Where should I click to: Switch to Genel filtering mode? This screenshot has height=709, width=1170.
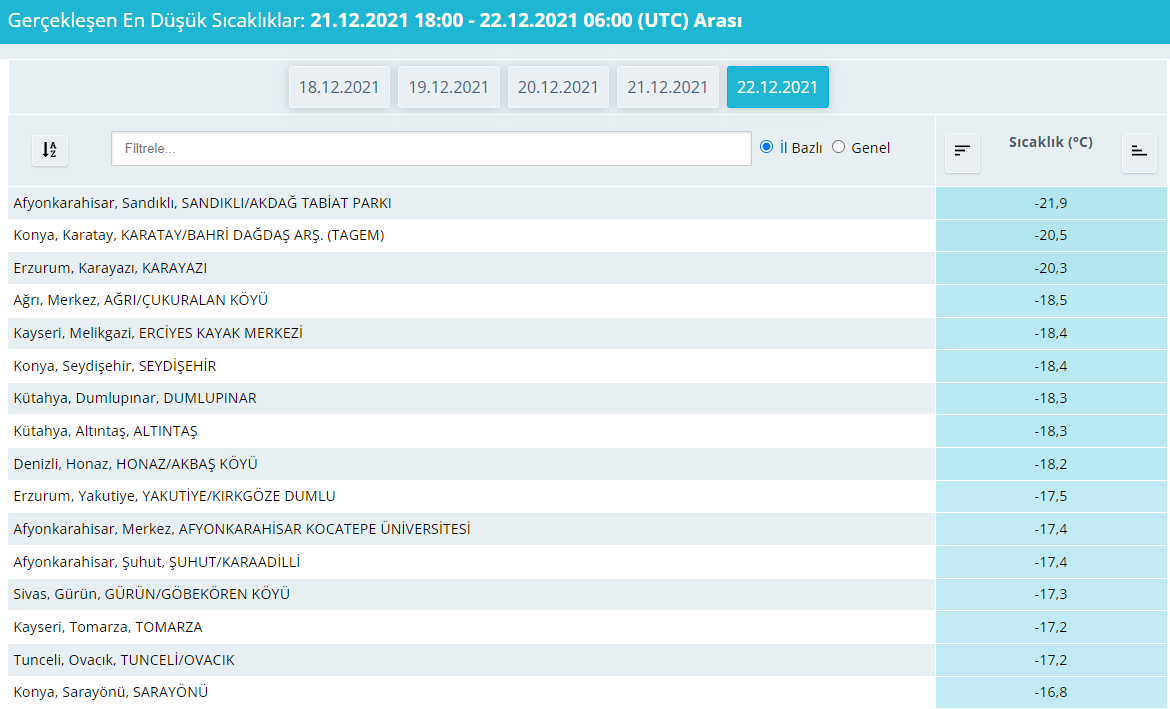click(838, 146)
